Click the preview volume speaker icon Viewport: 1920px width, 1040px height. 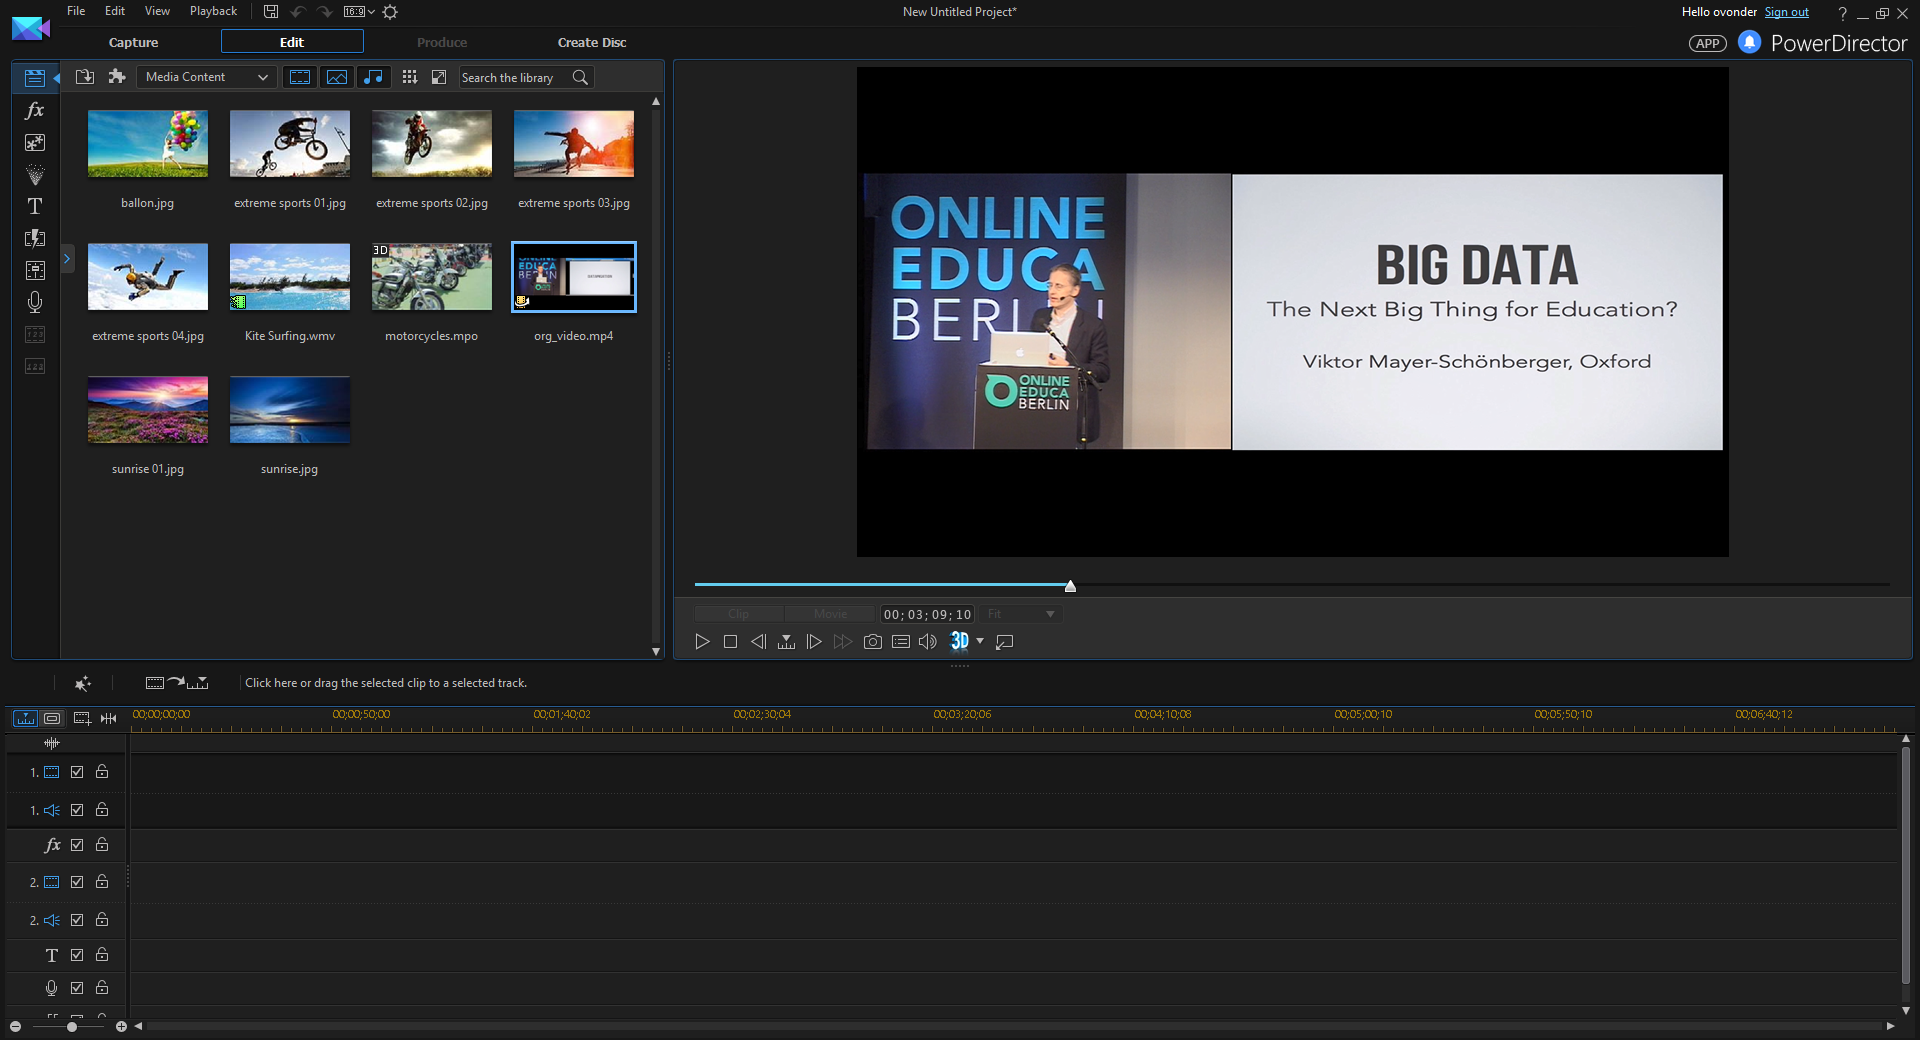click(928, 642)
